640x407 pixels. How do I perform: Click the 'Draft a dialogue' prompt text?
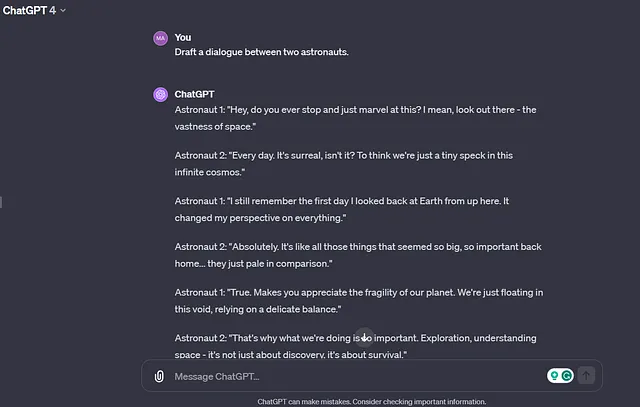coord(261,52)
